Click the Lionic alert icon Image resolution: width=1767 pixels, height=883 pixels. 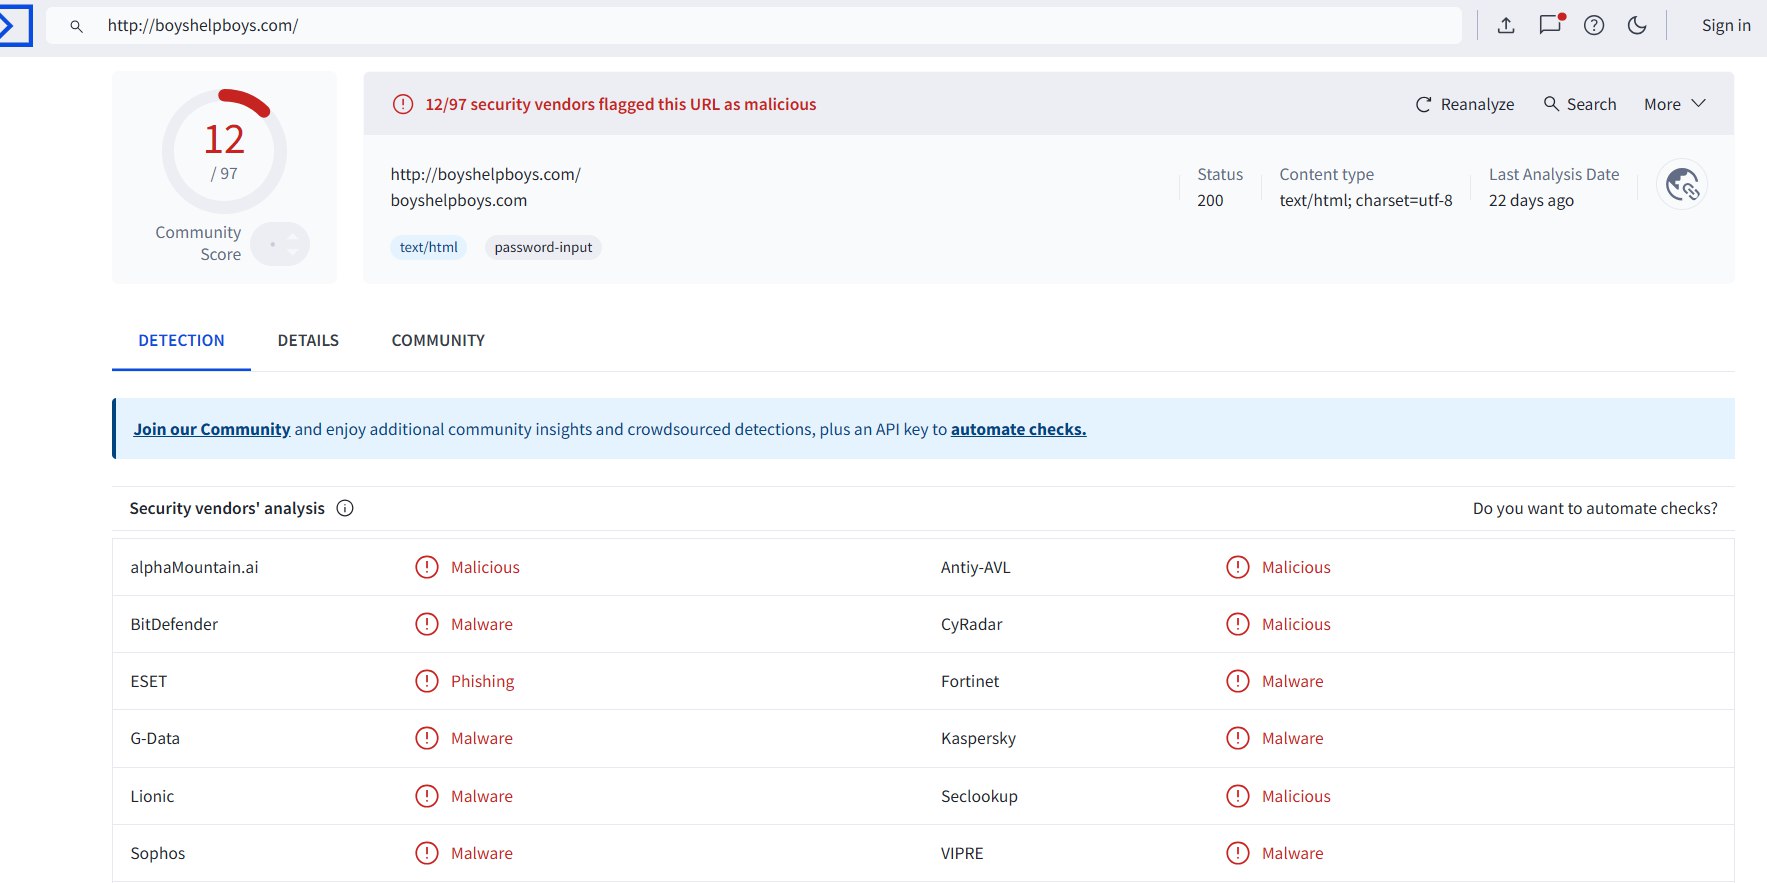427,796
